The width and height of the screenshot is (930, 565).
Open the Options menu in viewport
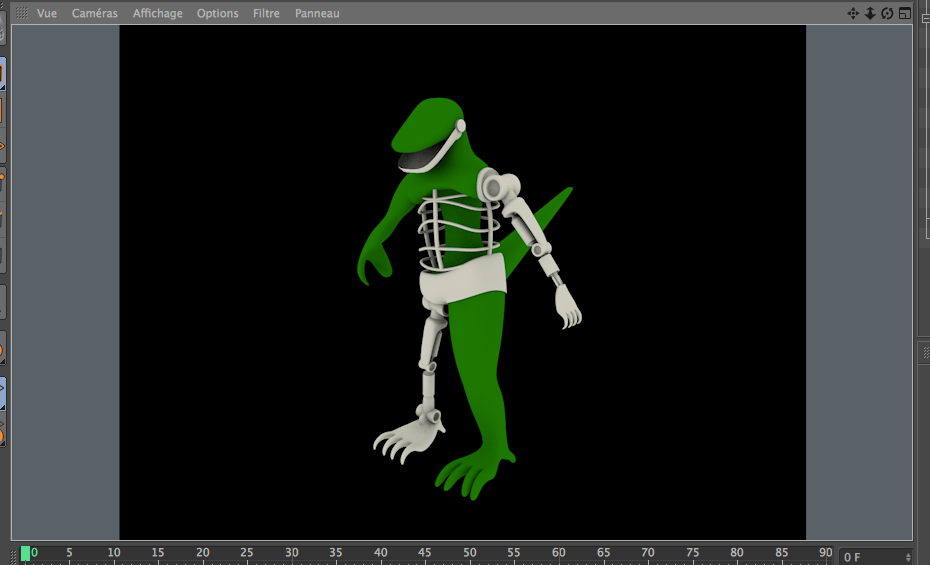(x=217, y=13)
